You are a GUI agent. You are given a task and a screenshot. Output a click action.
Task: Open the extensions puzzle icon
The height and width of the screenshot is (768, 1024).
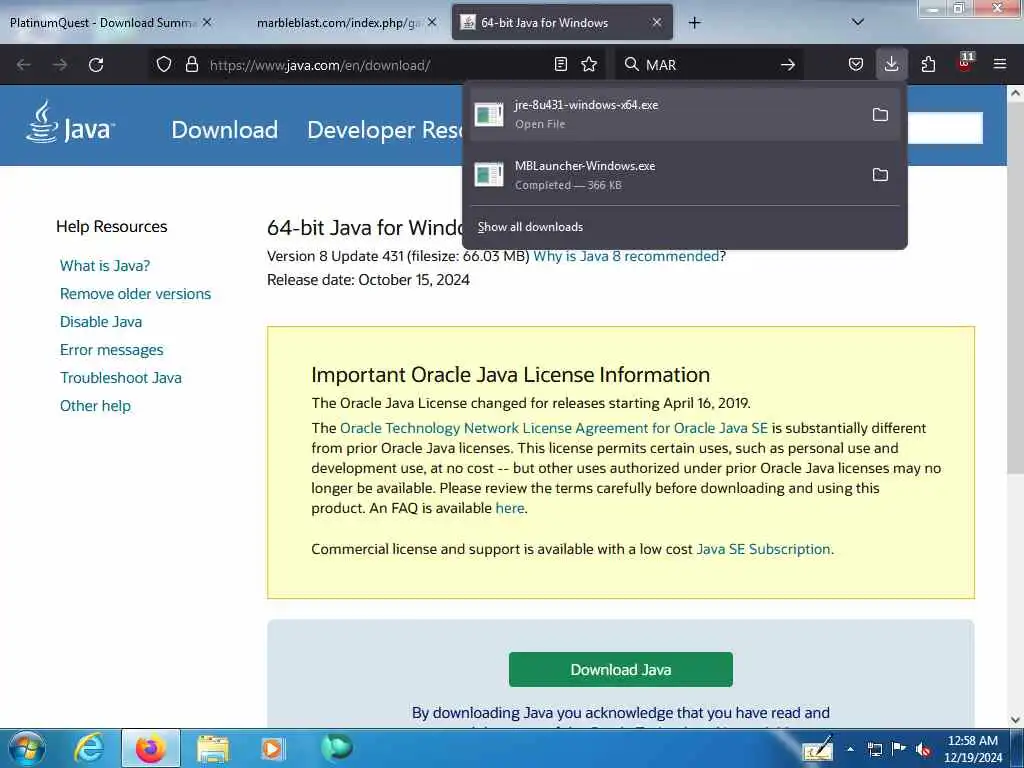tap(928, 64)
